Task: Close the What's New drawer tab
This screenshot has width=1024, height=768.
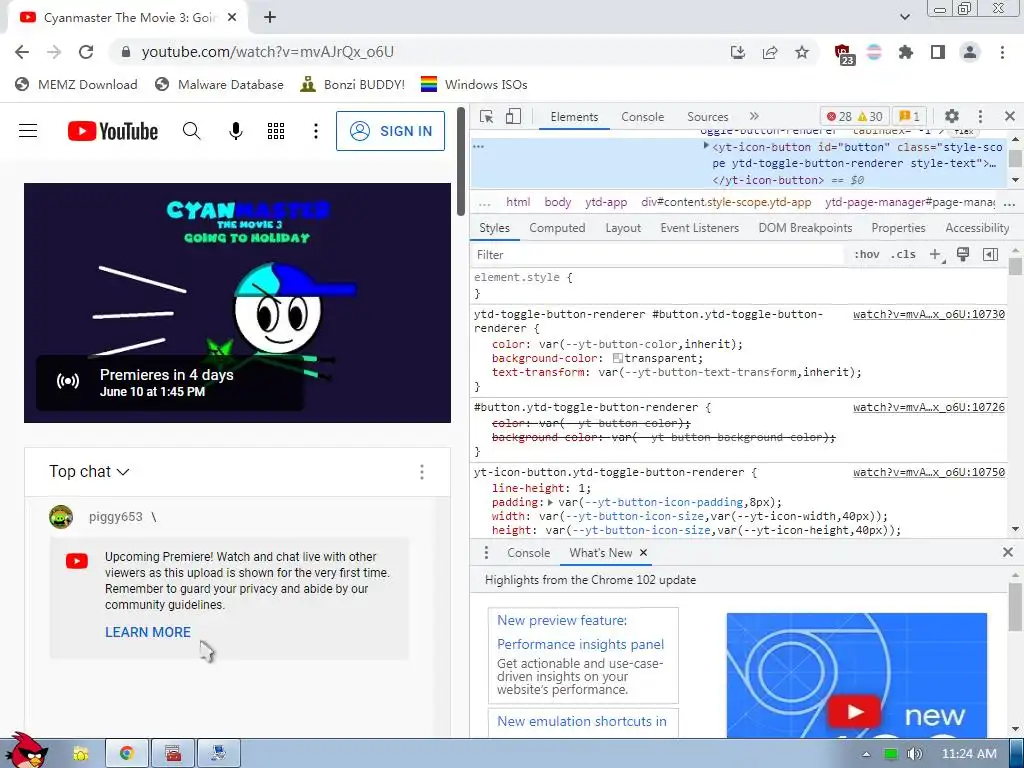Action: click(x=644, y=553)
